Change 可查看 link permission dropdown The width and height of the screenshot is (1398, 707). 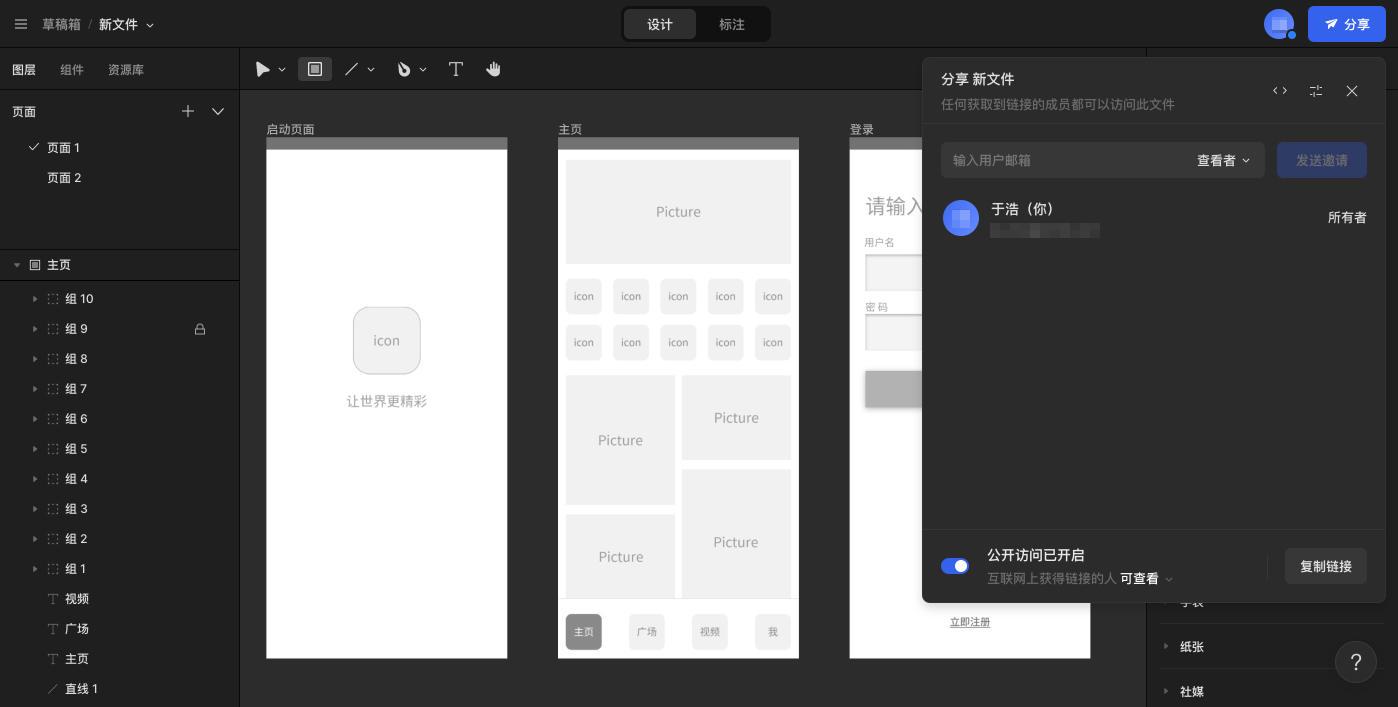click(1147, 579)
